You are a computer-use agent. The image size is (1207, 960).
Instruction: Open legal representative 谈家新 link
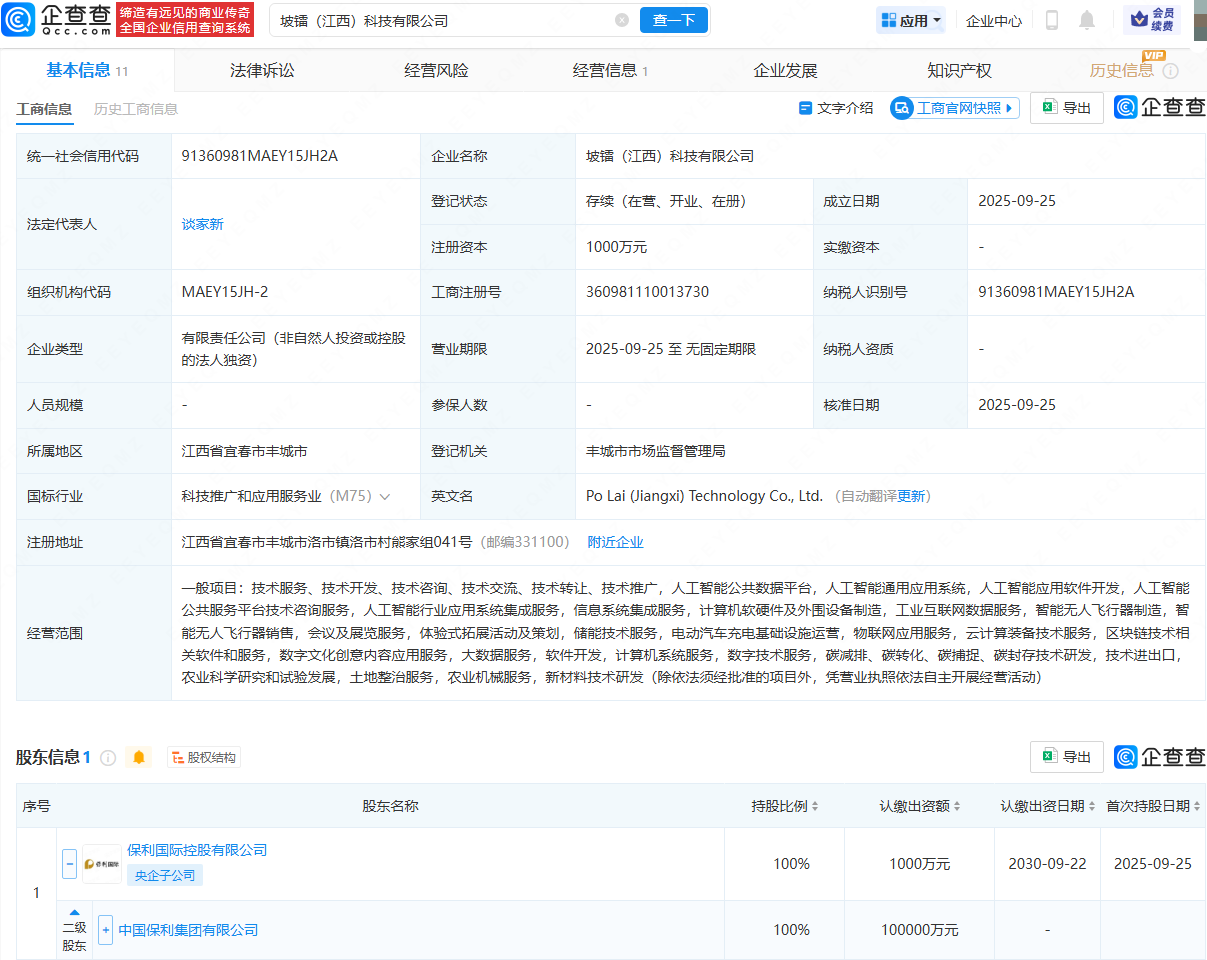point(203,224)
